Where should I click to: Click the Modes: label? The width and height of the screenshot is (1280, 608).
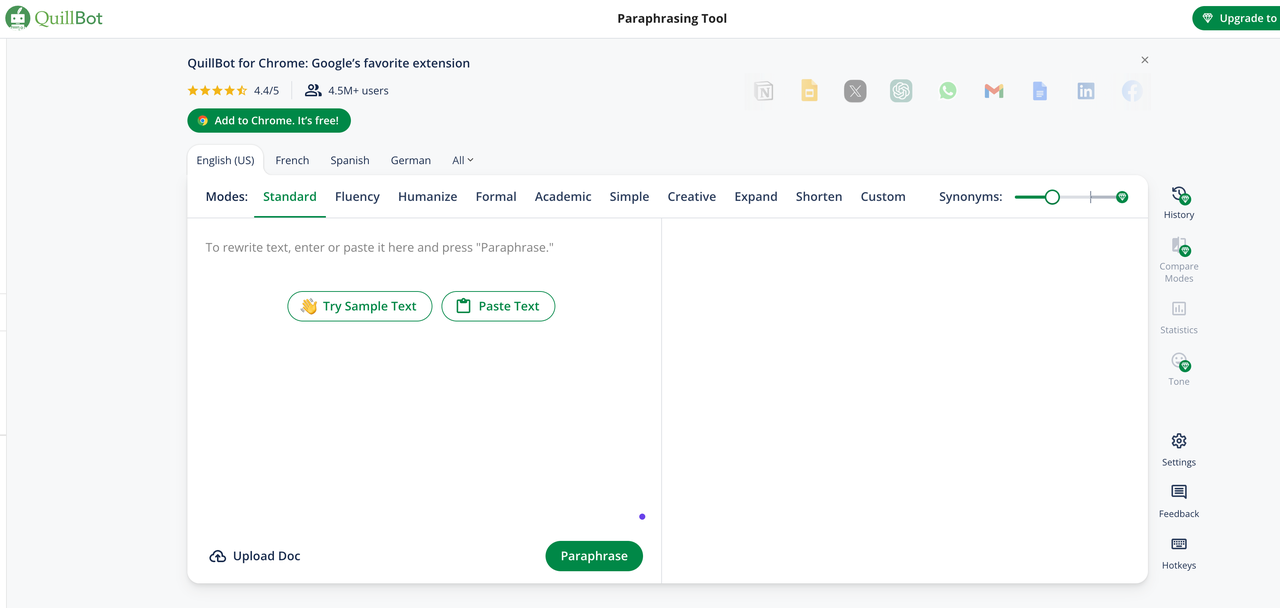point(226,197)
